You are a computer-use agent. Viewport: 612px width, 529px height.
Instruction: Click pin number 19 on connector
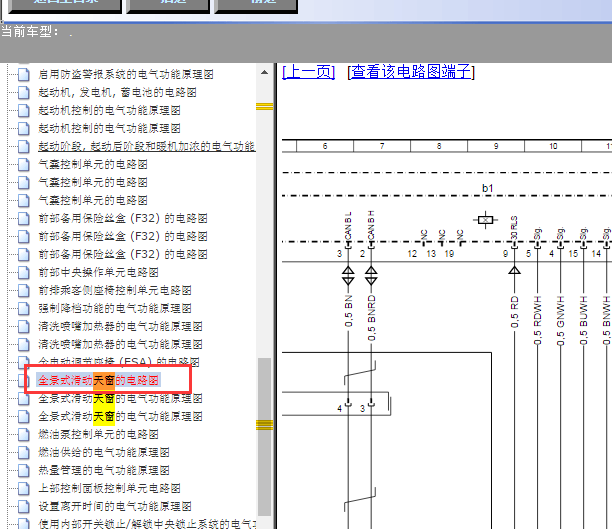[449, 254]
